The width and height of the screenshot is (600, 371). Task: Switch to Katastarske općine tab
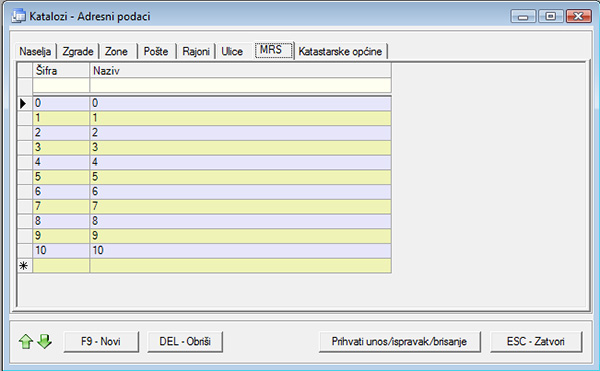coord(340,51)
